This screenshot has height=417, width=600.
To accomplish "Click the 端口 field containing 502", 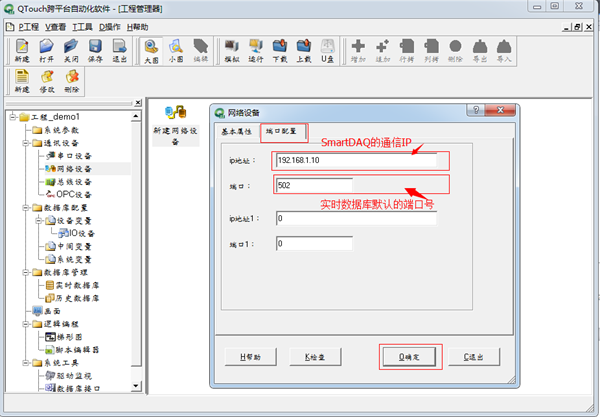I will click(355, 185).
